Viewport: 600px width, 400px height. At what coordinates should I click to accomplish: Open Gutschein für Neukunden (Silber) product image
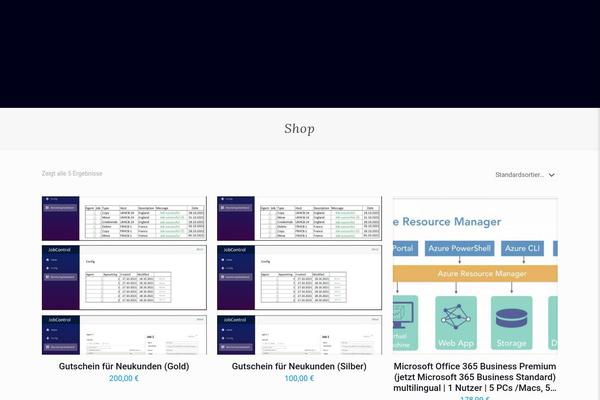pyautogui.click(x=299, y=275)
